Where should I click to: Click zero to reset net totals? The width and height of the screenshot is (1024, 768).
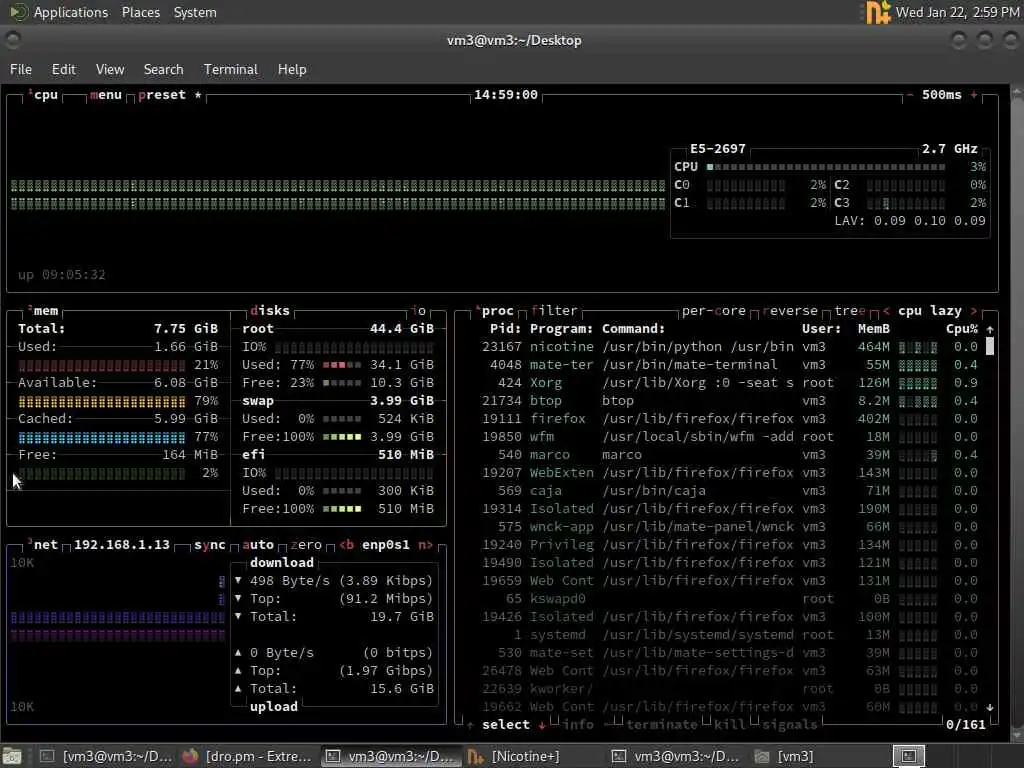[306, 545]
